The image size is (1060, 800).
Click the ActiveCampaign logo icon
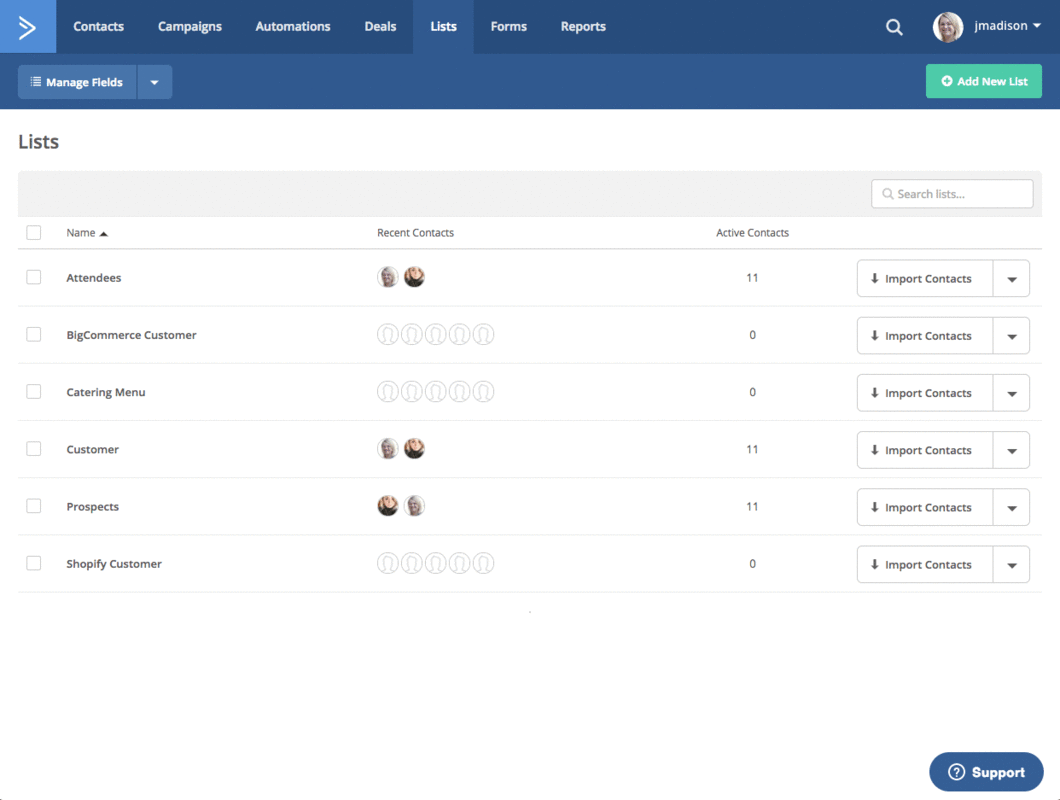(28, 27)
